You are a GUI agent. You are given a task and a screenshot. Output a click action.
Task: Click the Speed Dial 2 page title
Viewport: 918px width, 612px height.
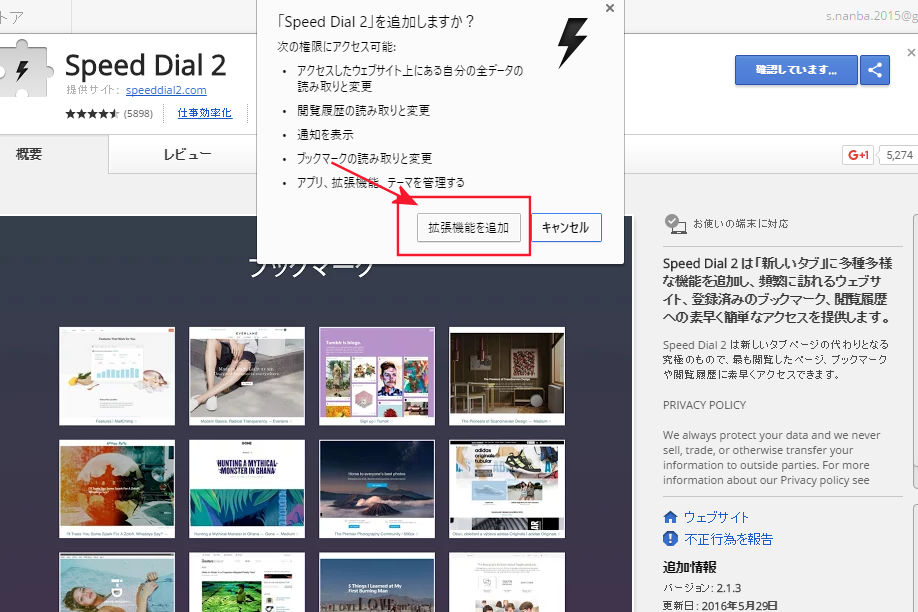click(x=145, y=65)
